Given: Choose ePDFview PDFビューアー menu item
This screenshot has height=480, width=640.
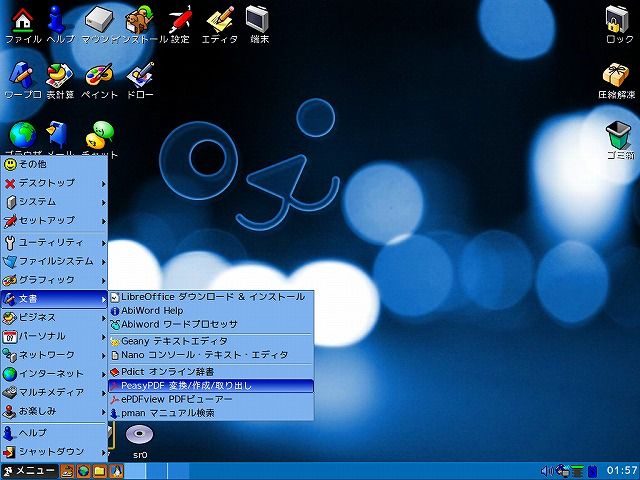Looking at the screenshot, I should coord(211,399).
